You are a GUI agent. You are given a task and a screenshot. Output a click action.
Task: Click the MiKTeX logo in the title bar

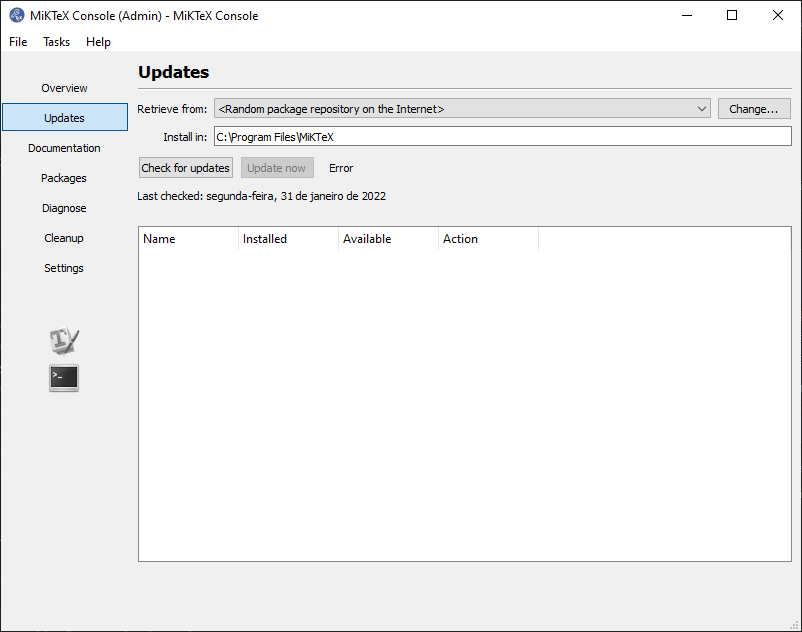click(x=16, y=15)
